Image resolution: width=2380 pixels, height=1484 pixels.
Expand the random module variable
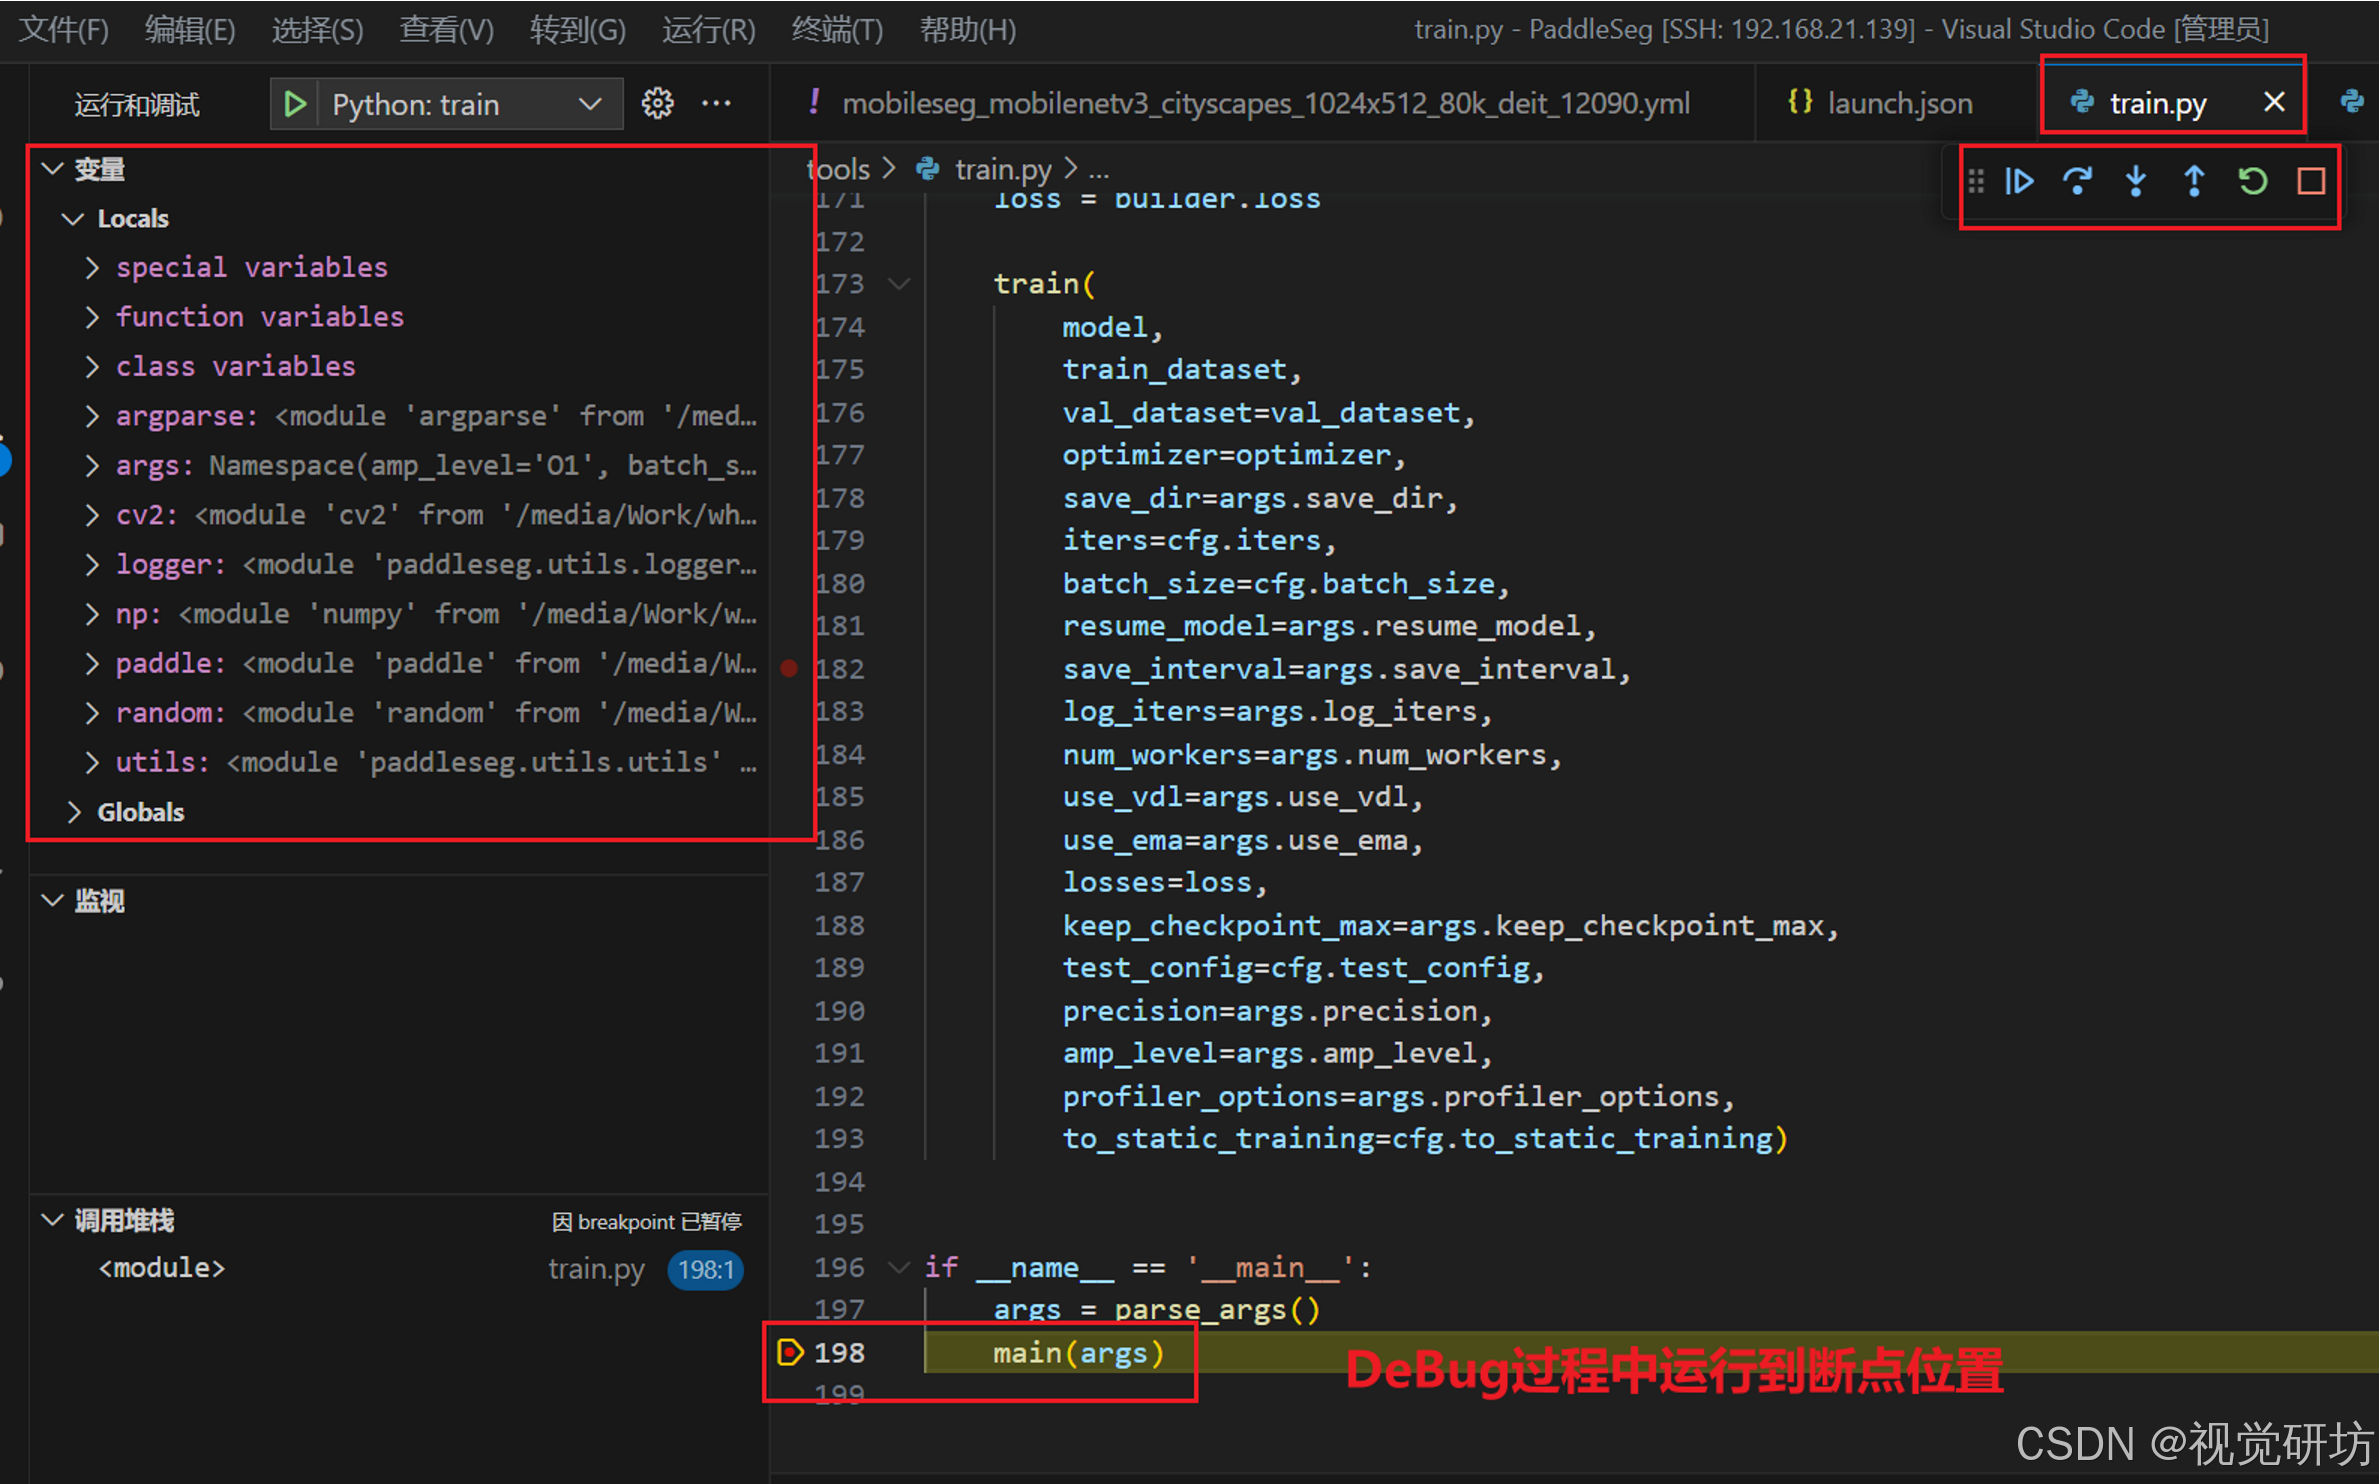point(92,713)
